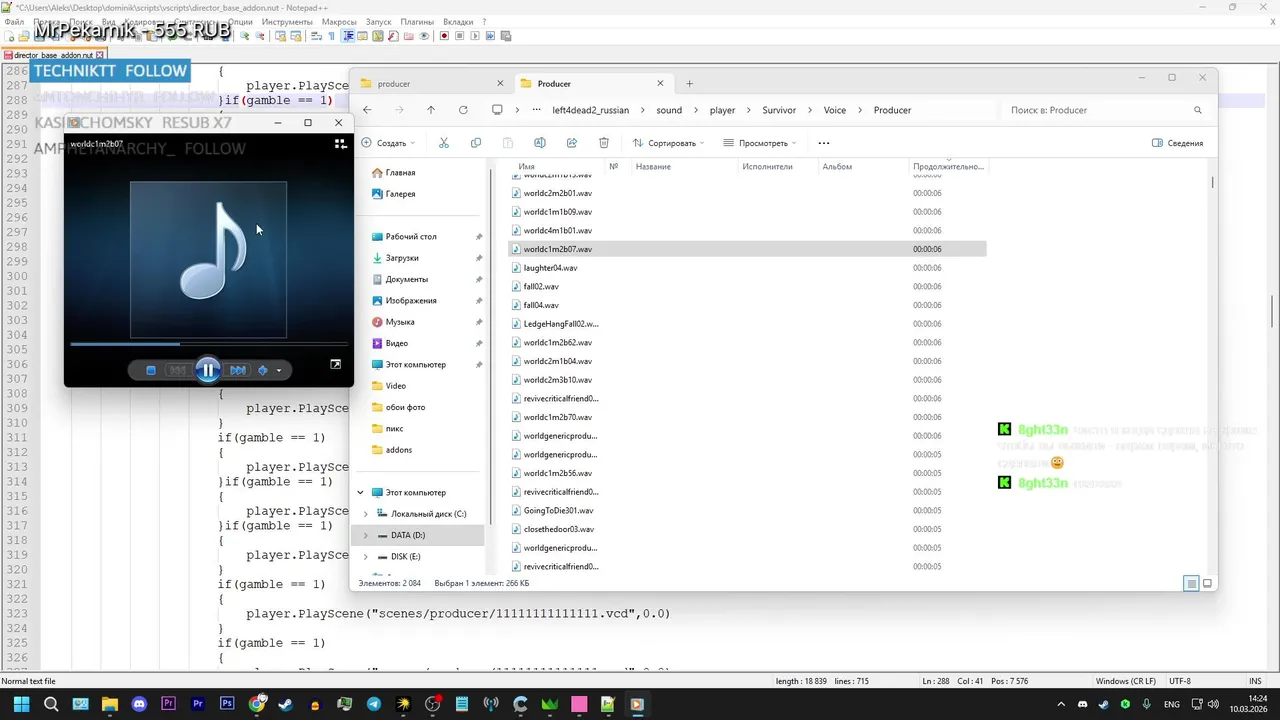This screenshot has height=720, width=1280.
Task: Open the Инструменты menu in Notepad++
Action: 287,21
